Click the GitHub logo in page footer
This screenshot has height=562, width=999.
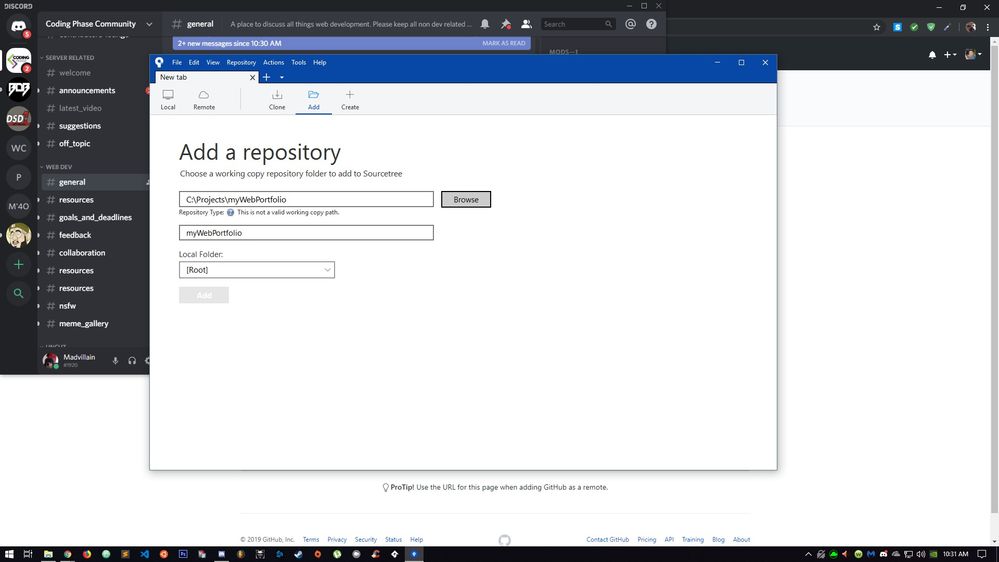(505, 540)
